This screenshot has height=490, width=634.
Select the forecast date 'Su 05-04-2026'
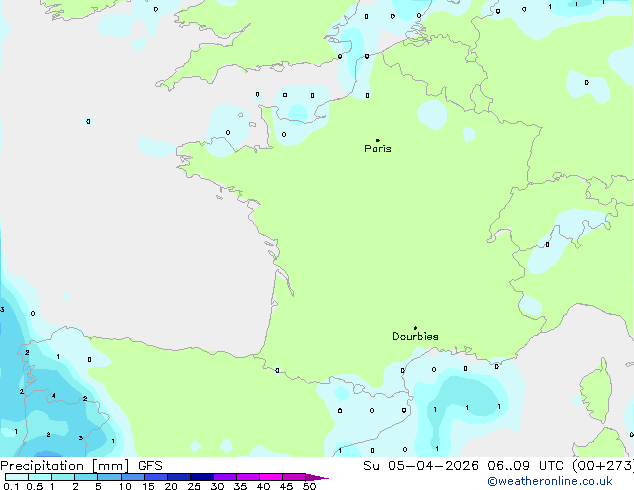[x=421, y=466]
